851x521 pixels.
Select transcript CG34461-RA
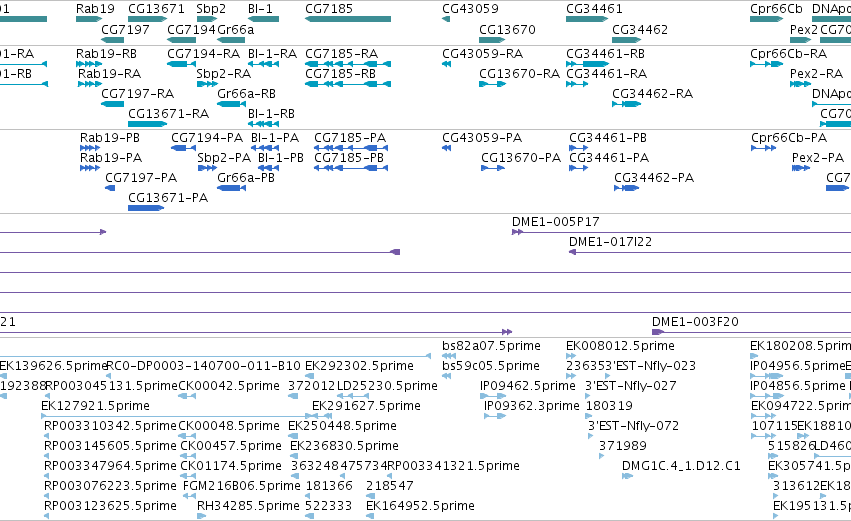(577, 84)
